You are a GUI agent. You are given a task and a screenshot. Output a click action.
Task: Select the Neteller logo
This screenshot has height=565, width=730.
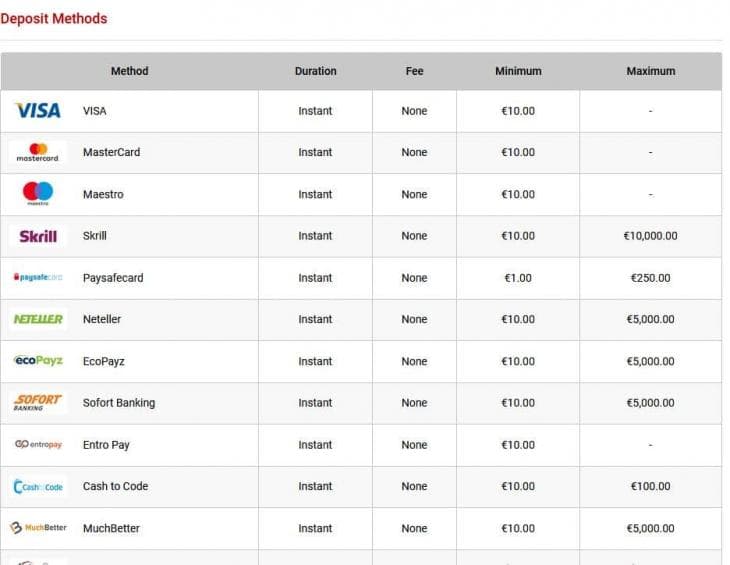(38, 319)
